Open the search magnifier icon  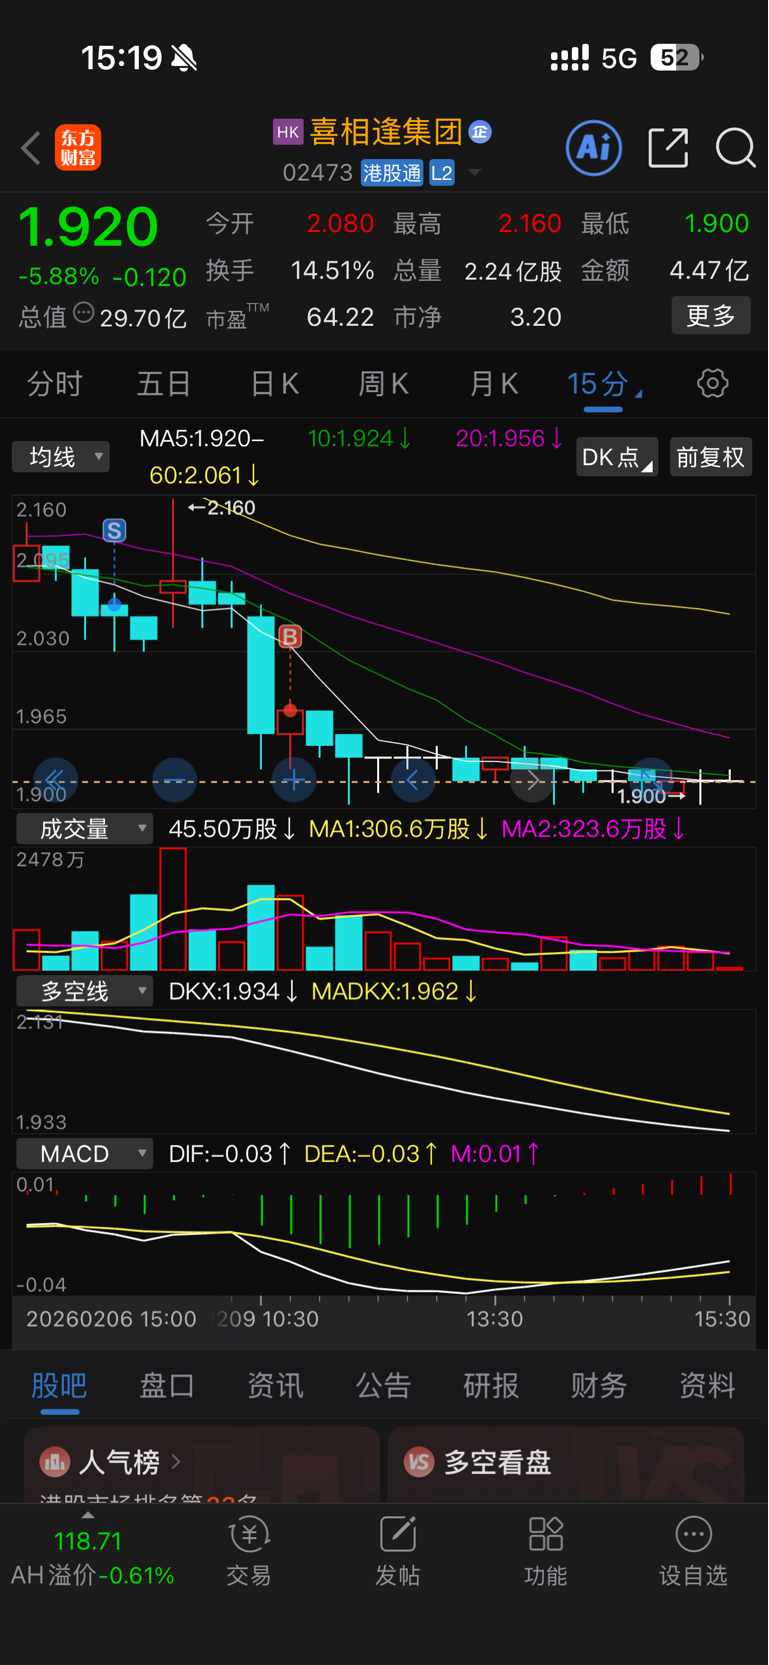pyautogui.click(x=736, y=148)
